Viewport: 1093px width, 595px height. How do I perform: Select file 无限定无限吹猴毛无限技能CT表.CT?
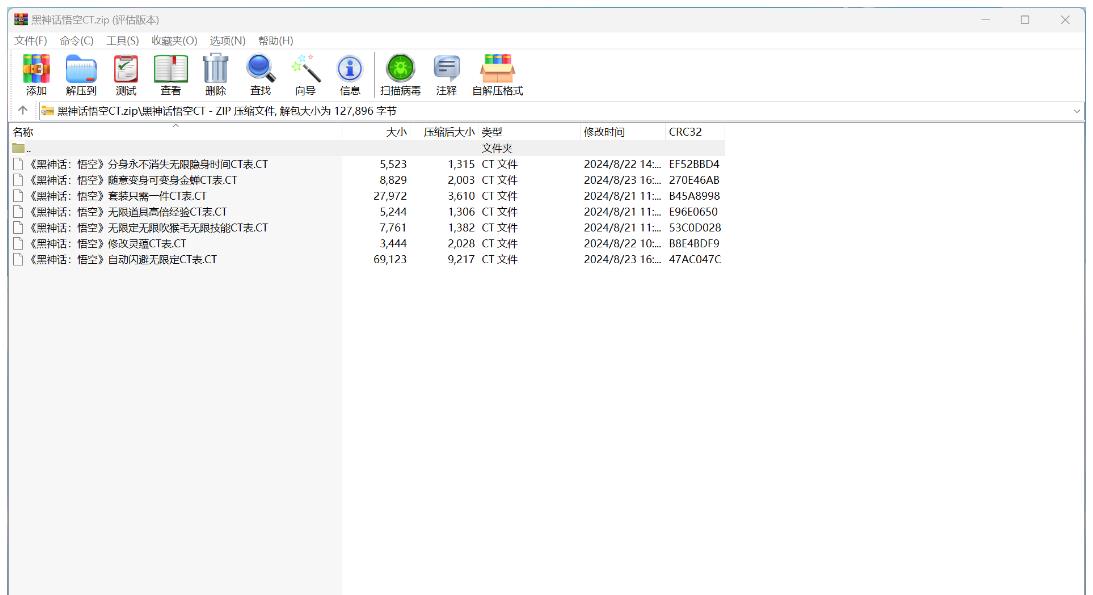(x=148, y=228)
